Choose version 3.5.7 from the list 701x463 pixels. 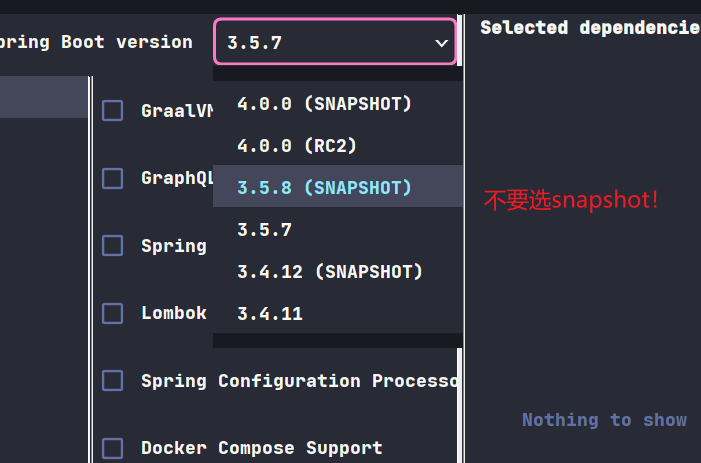click(x=338, y=229)
